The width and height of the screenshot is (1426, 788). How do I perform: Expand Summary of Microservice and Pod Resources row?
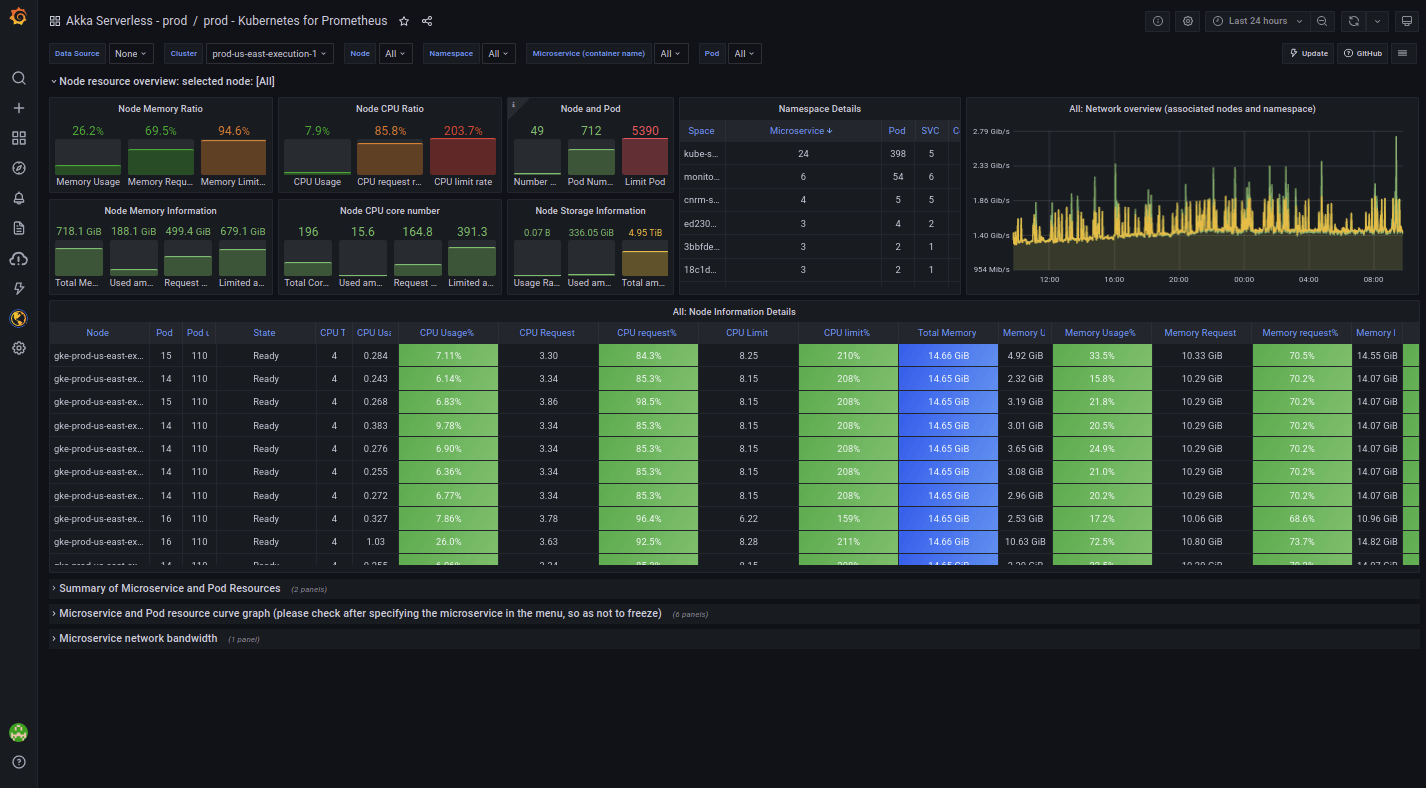click(169, 589)
